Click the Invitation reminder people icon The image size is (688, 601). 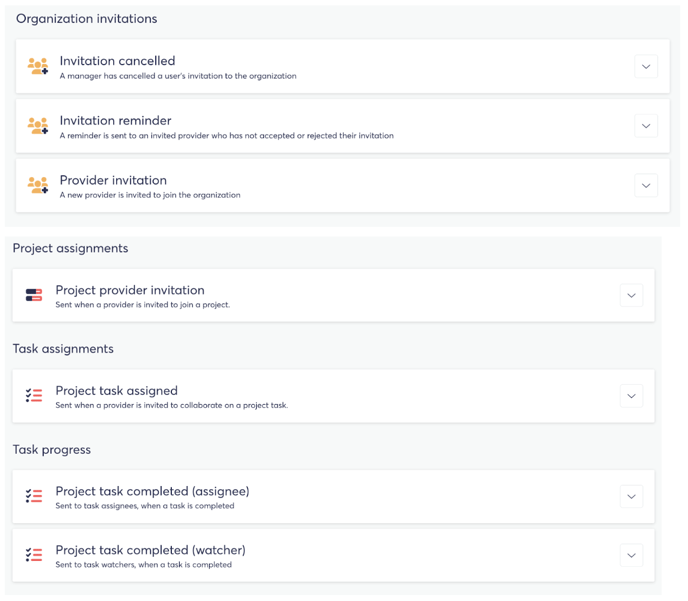[x=38, y=126]
